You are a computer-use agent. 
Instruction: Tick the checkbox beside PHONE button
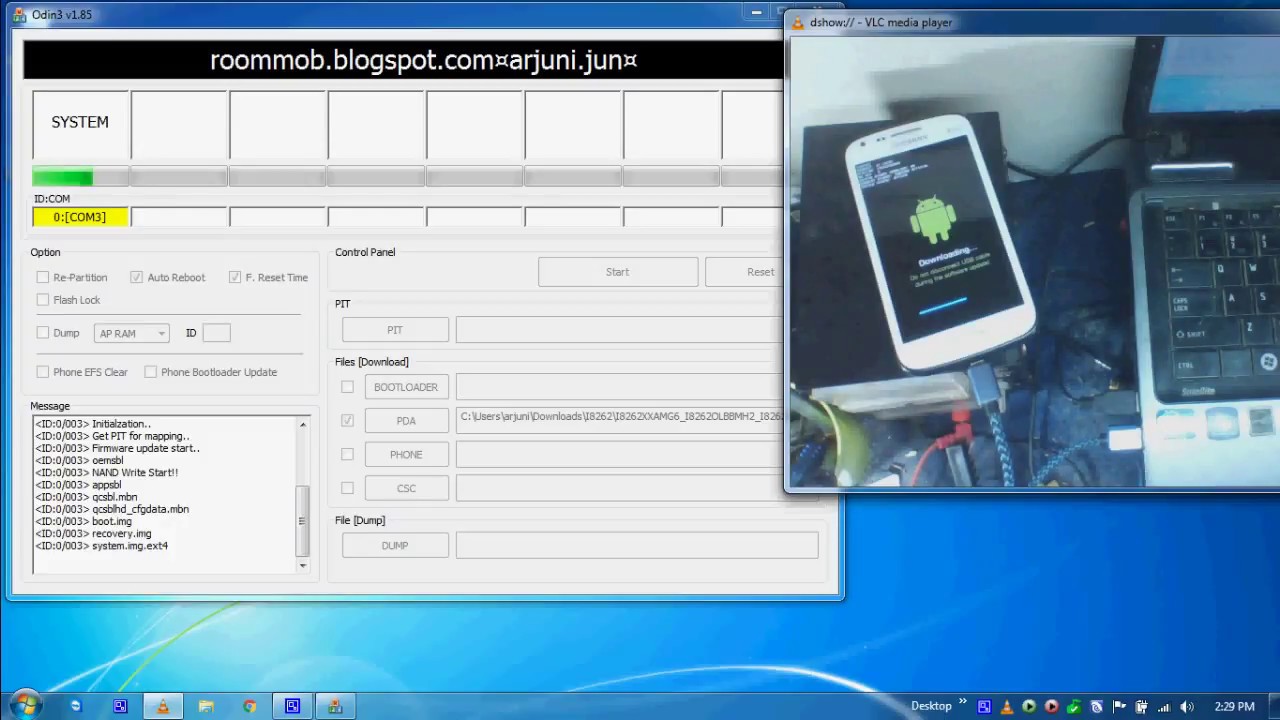[x=347, y=454]
